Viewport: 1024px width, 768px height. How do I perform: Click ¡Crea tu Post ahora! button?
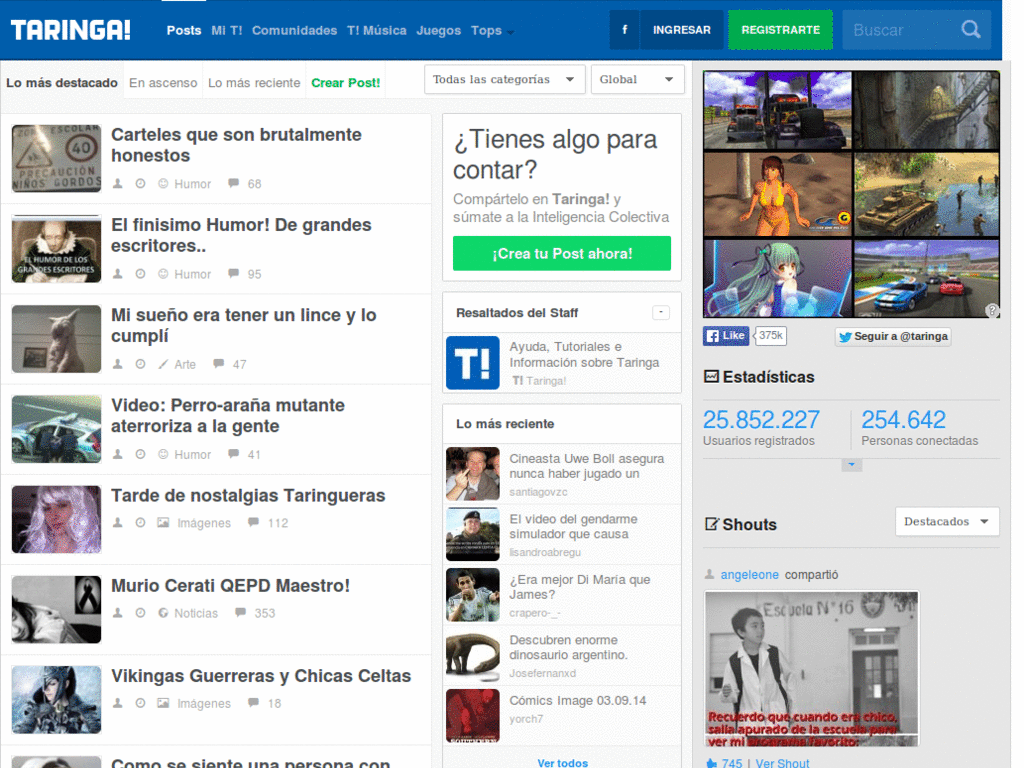click(x=562, y=253)
